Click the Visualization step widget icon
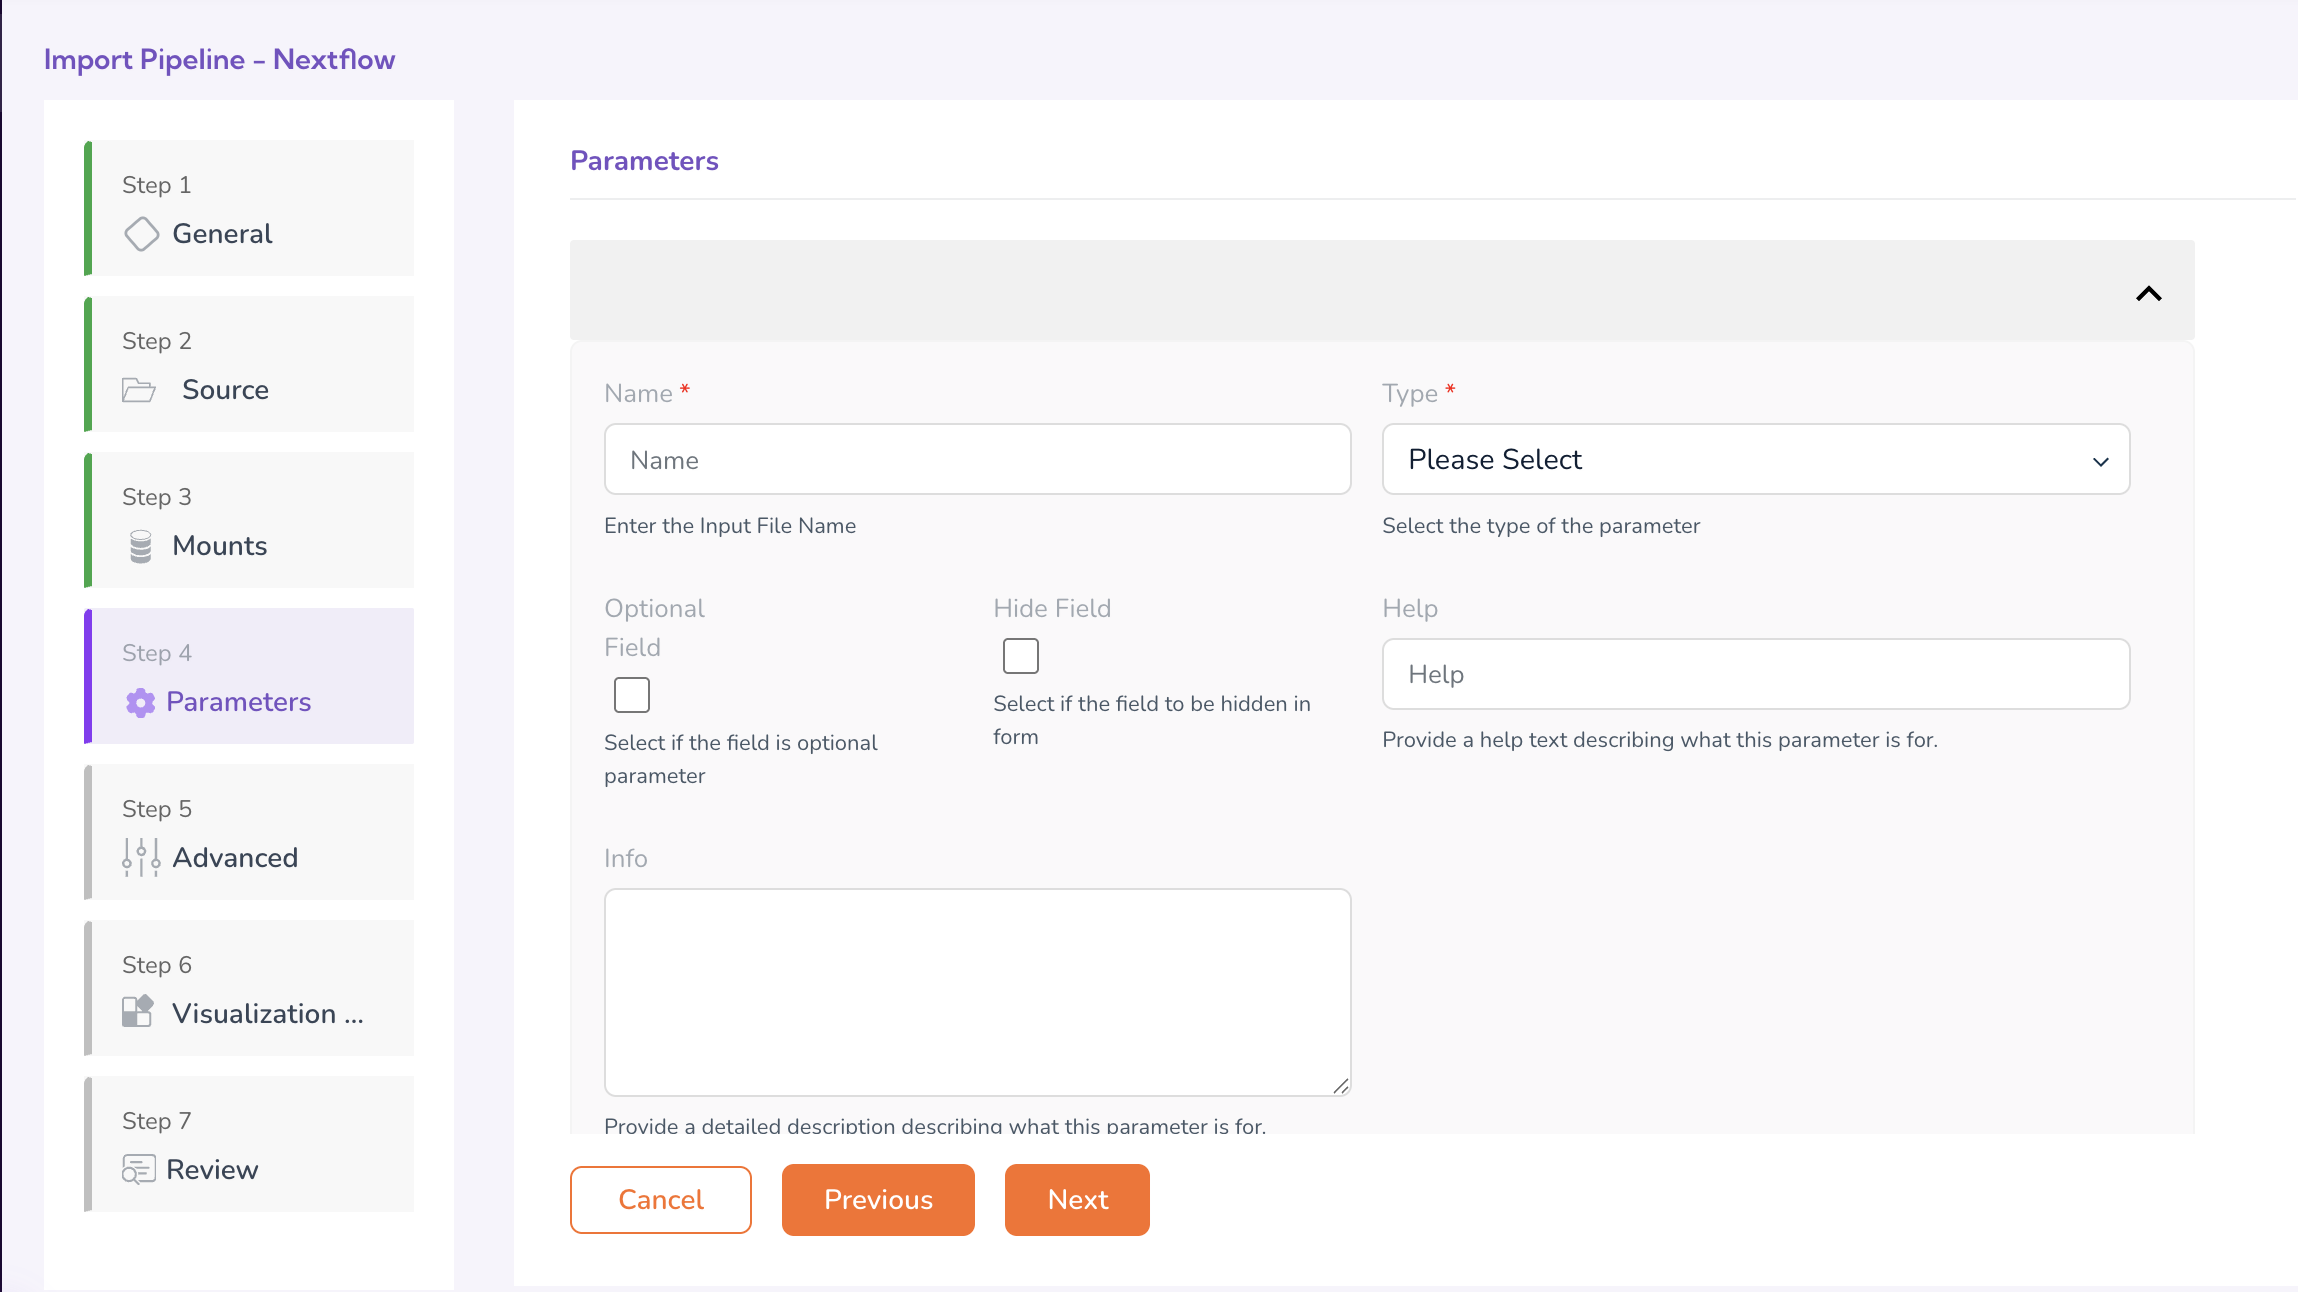 [138, 1012]
